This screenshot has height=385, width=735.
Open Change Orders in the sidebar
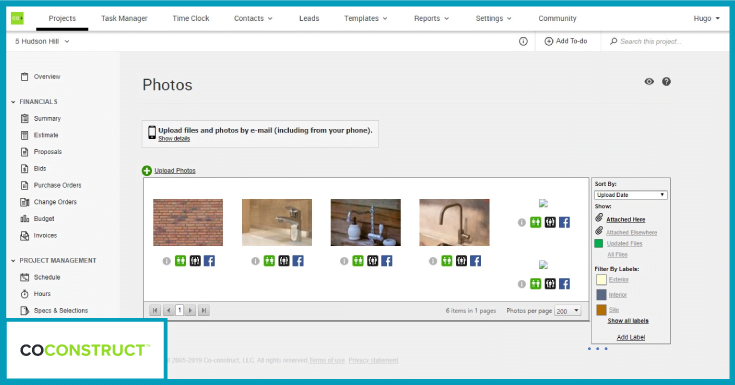pos(48,202)
